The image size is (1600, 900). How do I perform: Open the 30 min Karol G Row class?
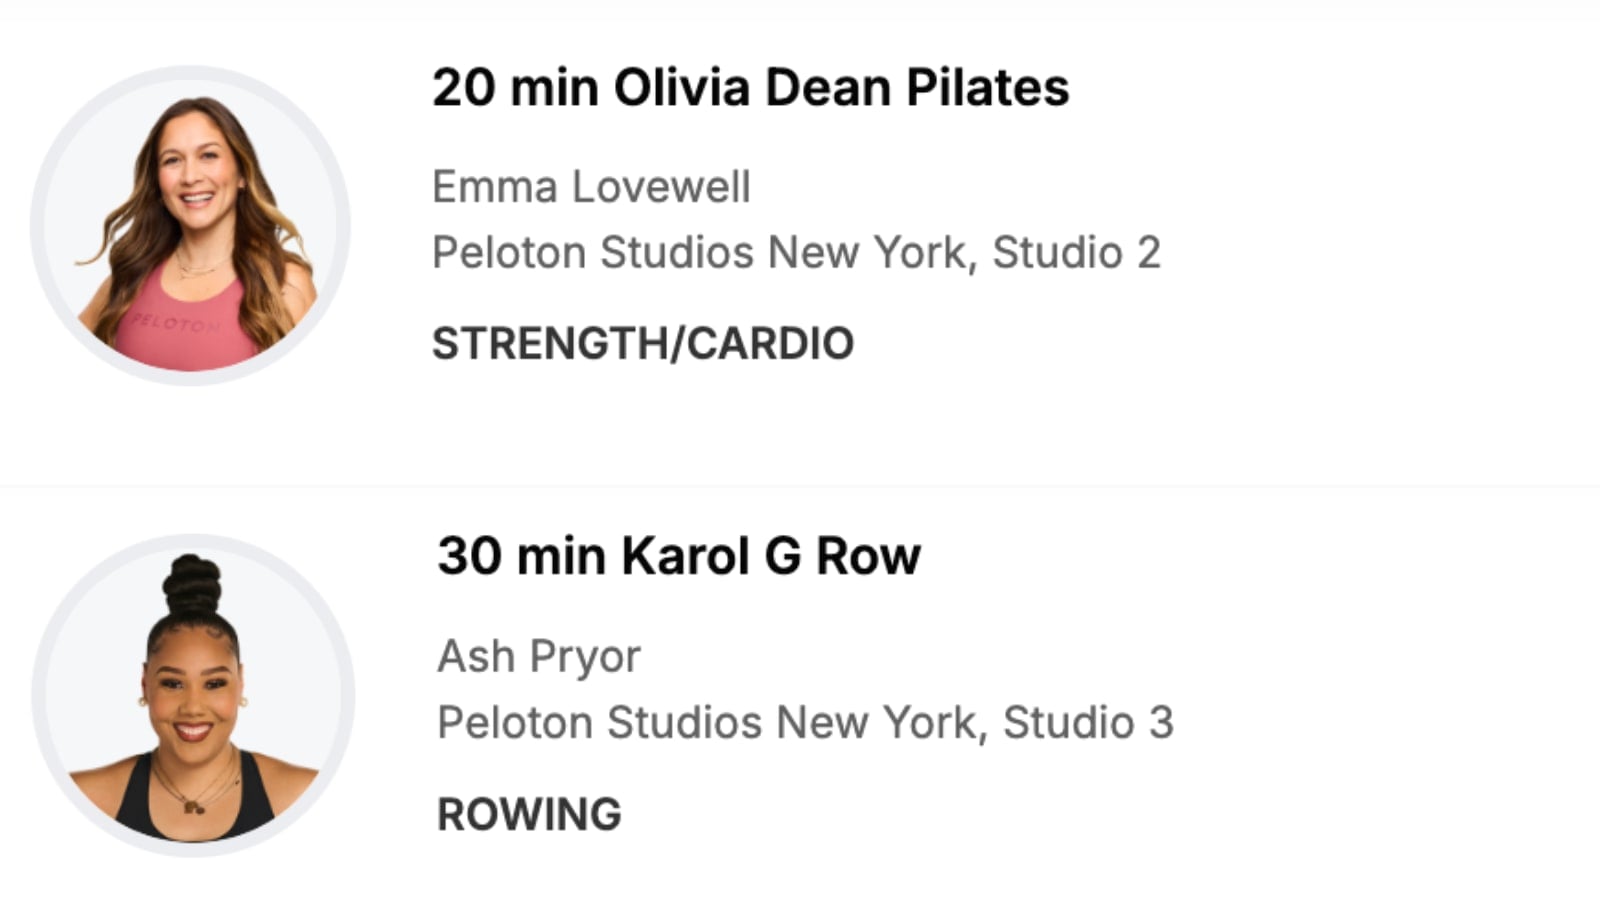(x=678, y=557)
